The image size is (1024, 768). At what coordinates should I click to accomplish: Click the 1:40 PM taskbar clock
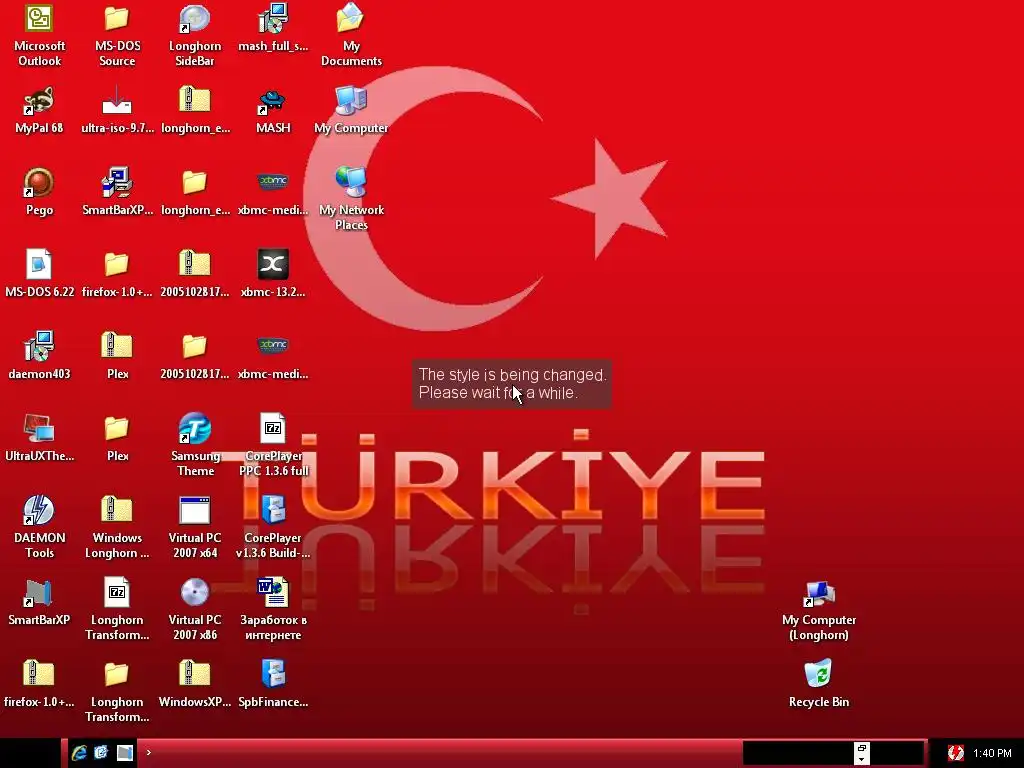click(992, 753)
